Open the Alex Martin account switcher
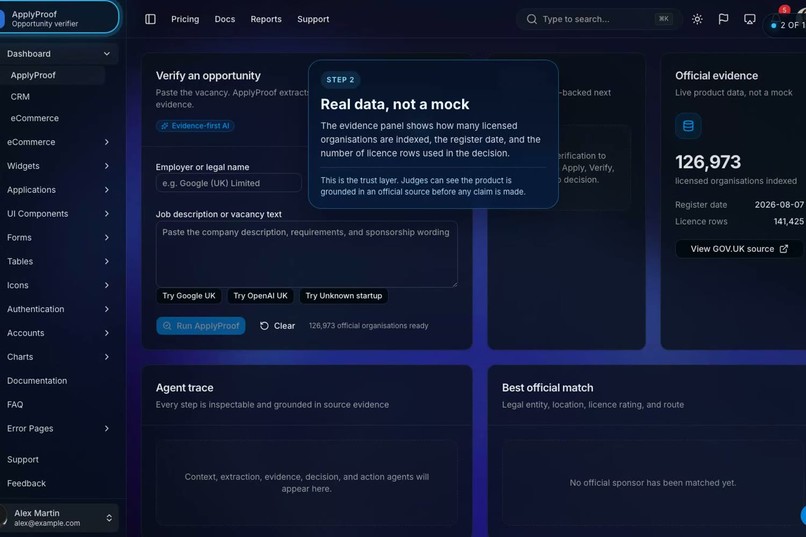 tap(59, 517)
